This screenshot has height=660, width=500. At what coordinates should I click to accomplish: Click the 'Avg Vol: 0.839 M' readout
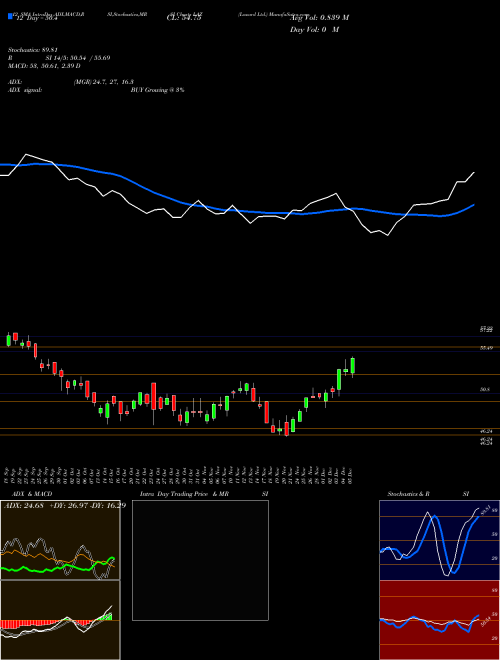(319, 18)
